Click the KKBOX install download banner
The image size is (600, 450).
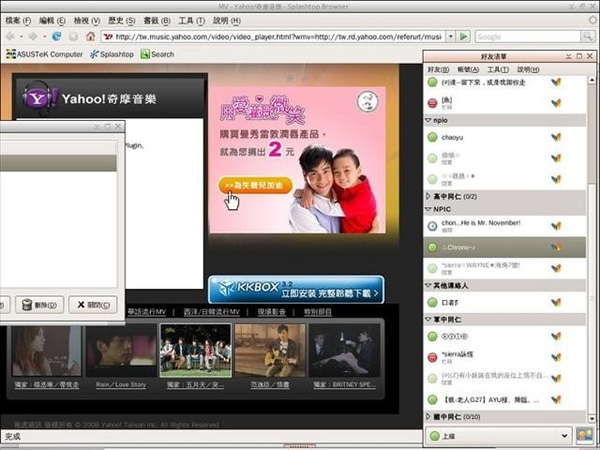296,289
